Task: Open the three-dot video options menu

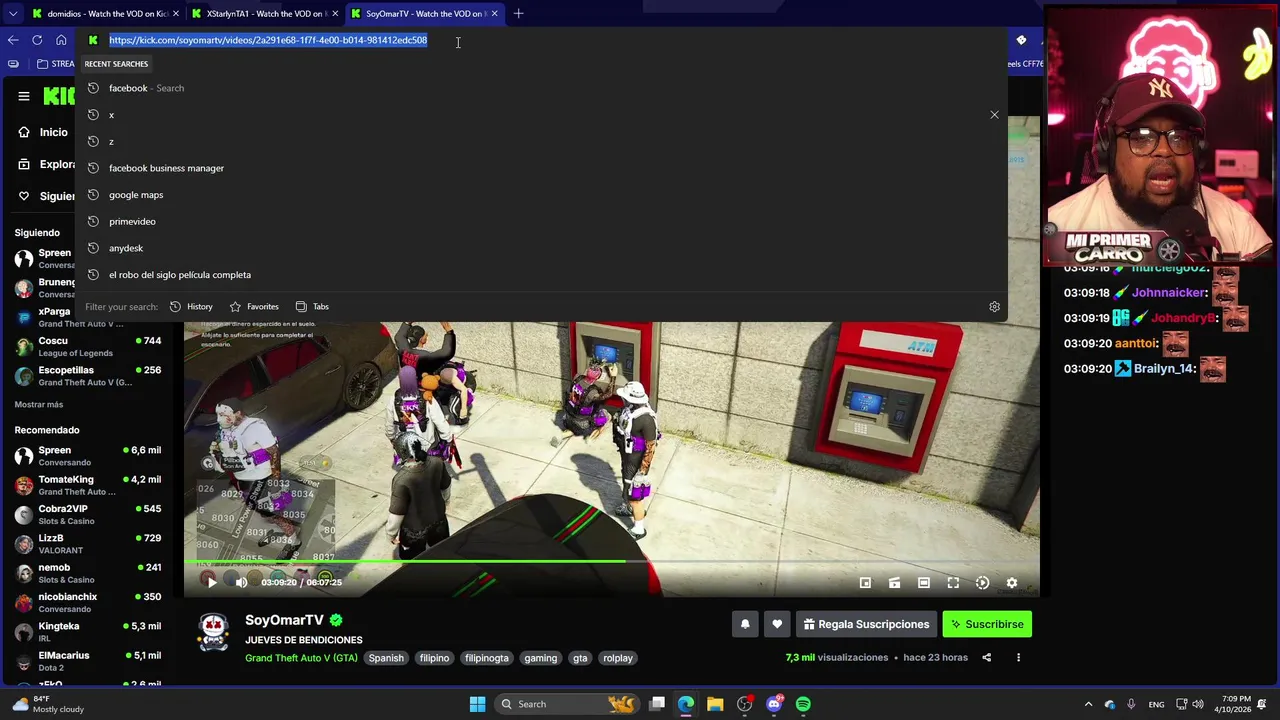Action: 1018,658
